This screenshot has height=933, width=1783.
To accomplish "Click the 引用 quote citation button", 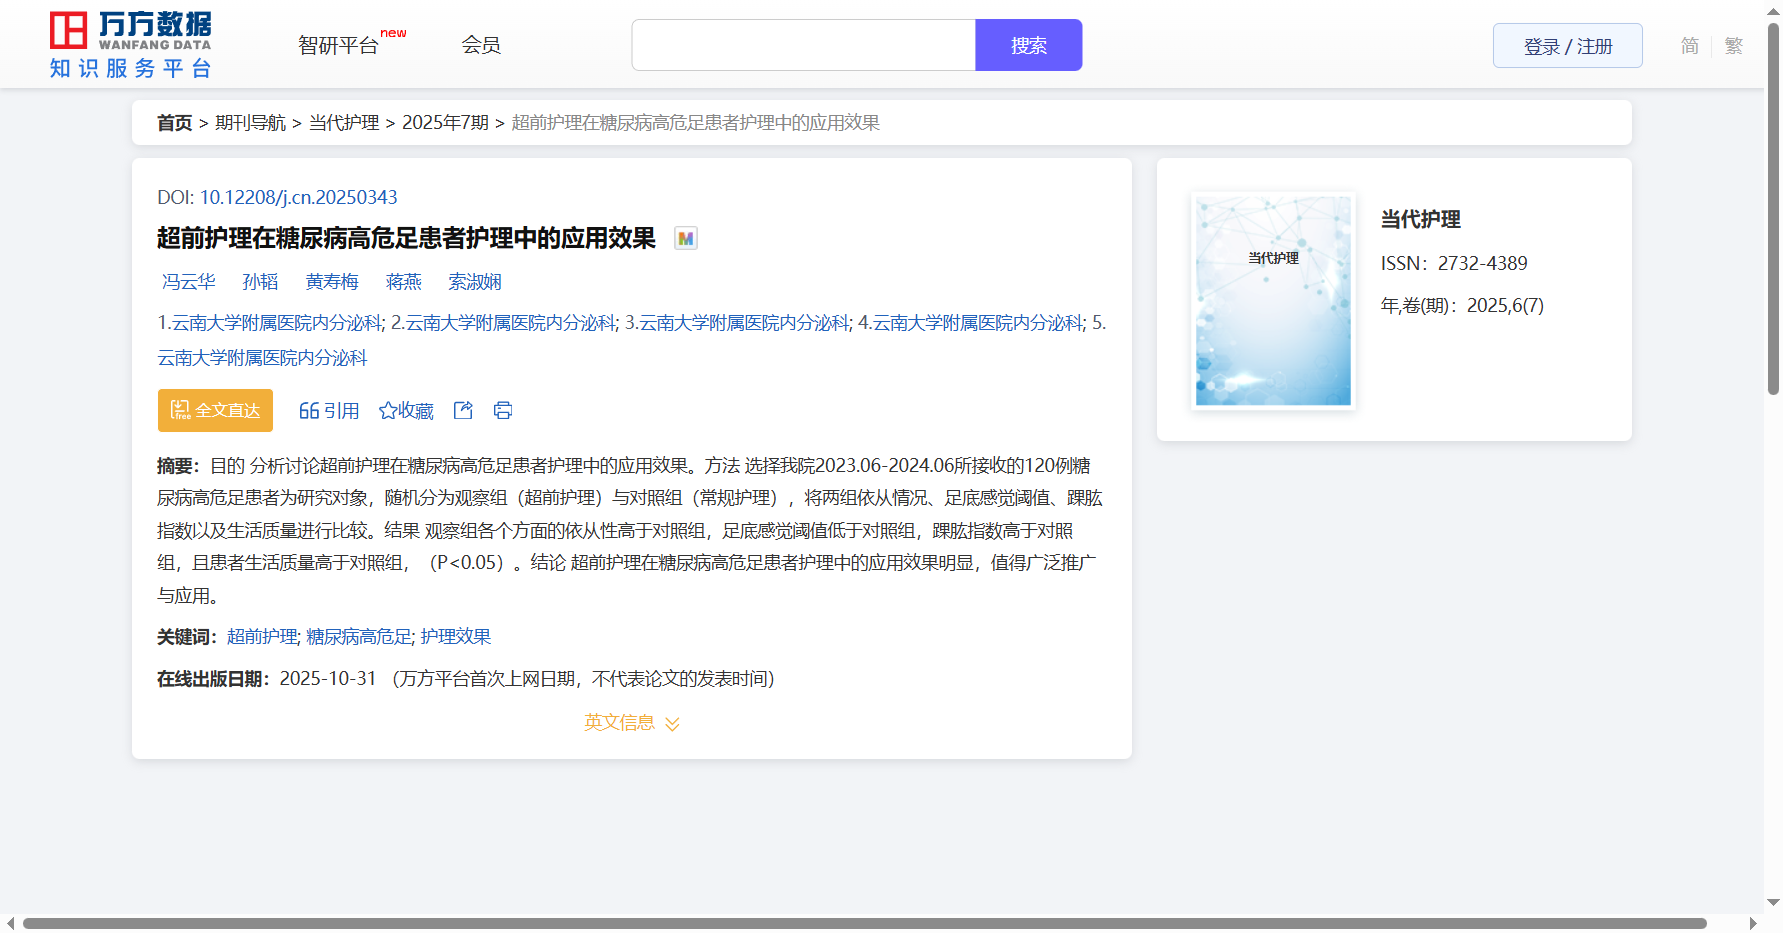I will 329,411.
